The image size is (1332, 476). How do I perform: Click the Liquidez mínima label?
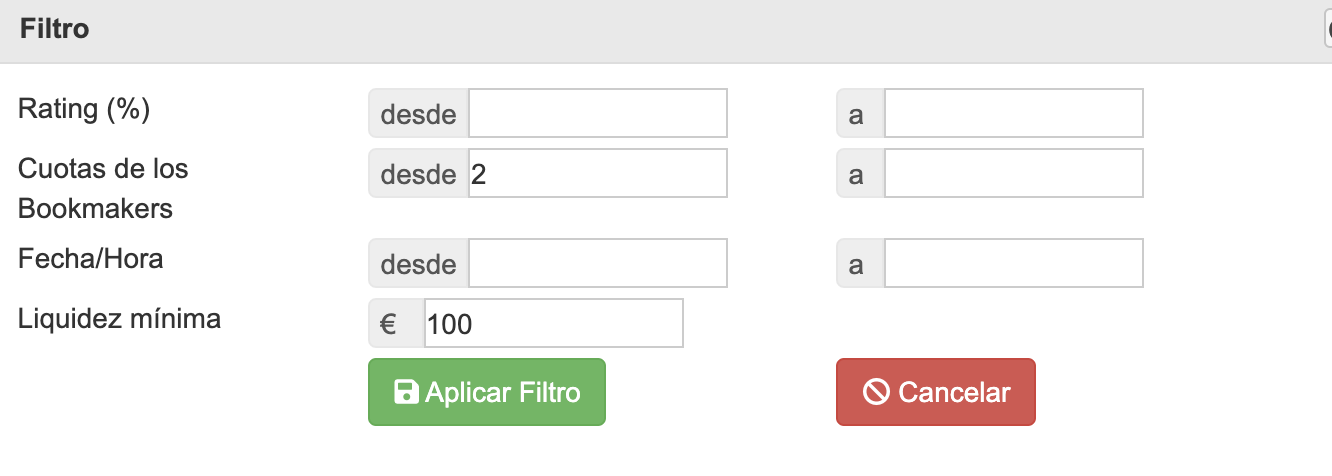pyautogui.click(x=120, y=319)
